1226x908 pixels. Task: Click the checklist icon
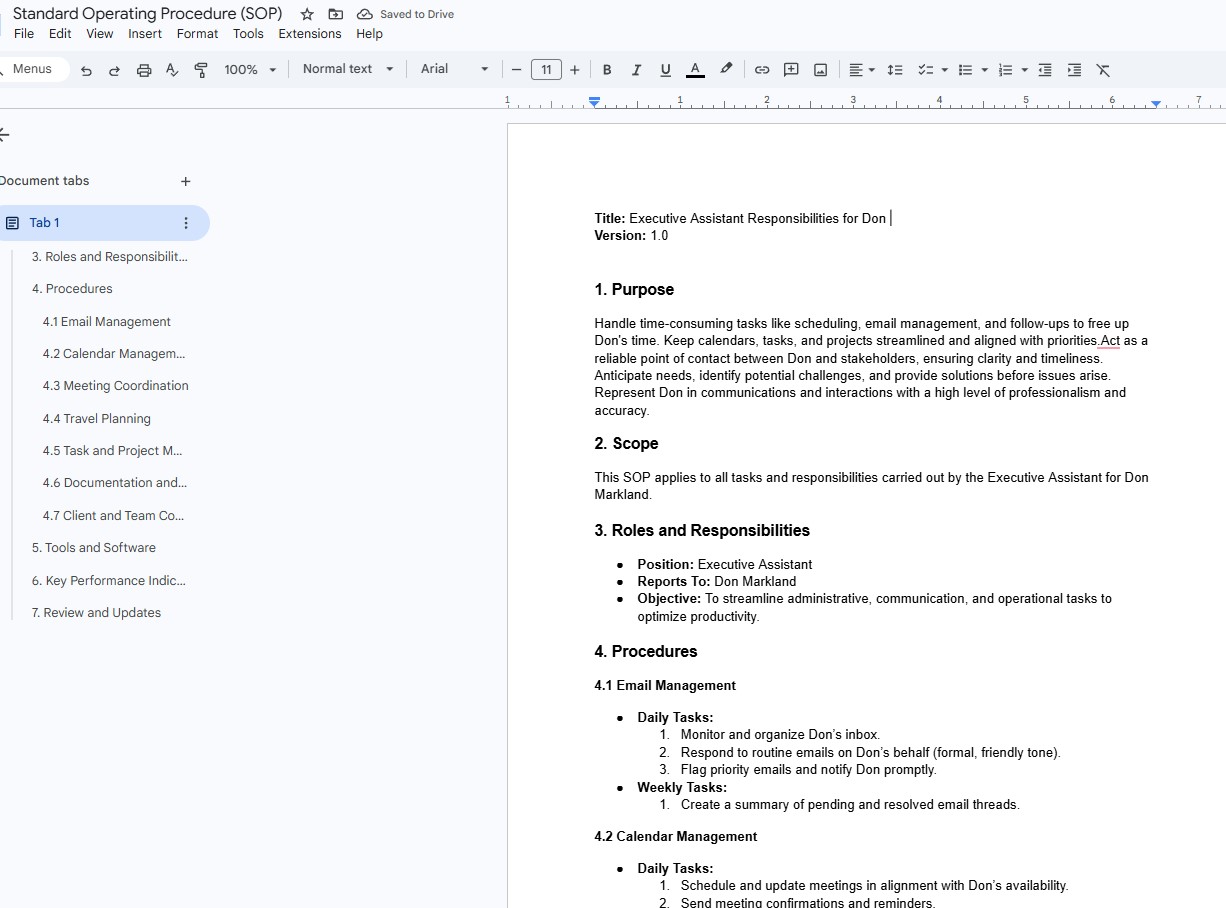click(925, 70)
